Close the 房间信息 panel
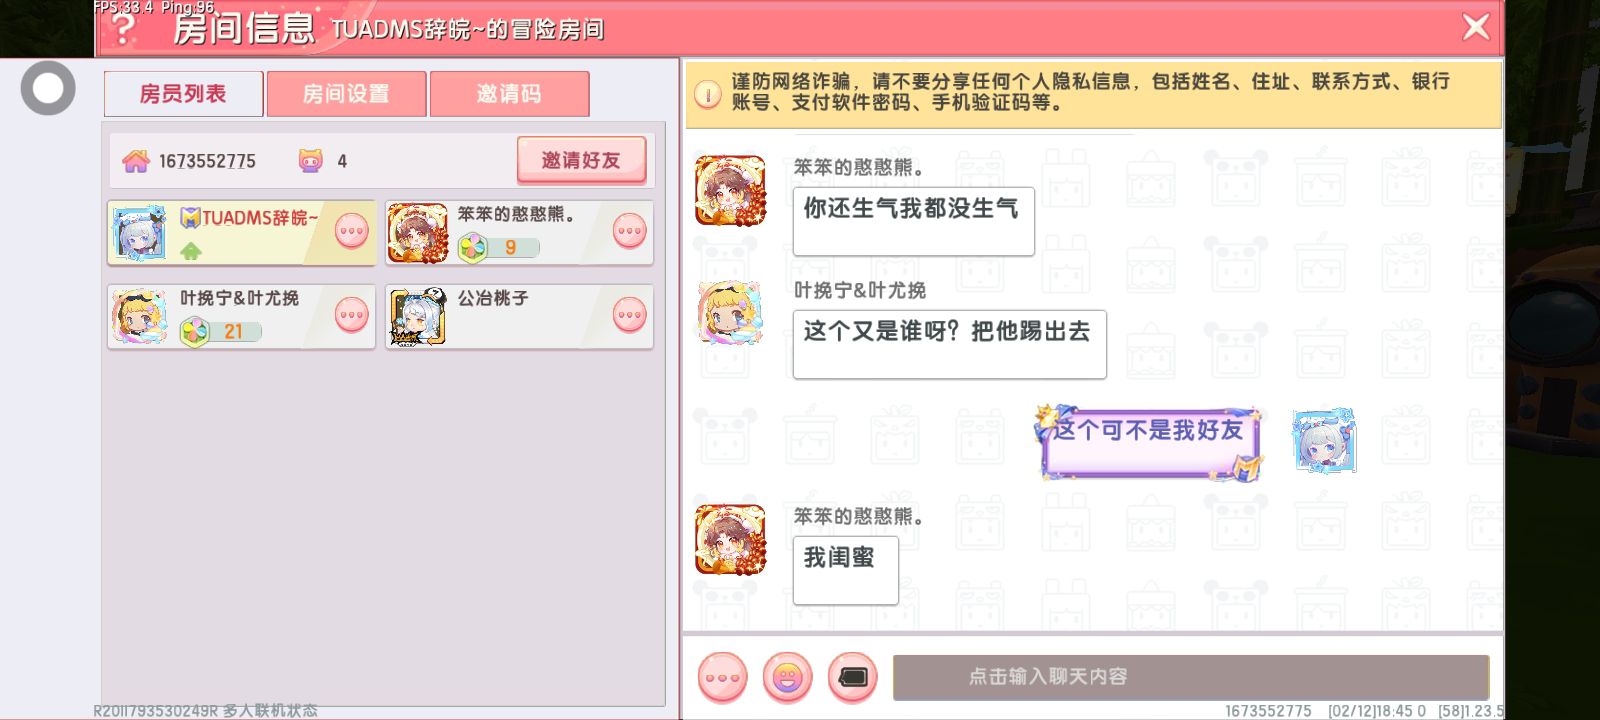This screenshot has height=720, width=1600. [1476, 27]
